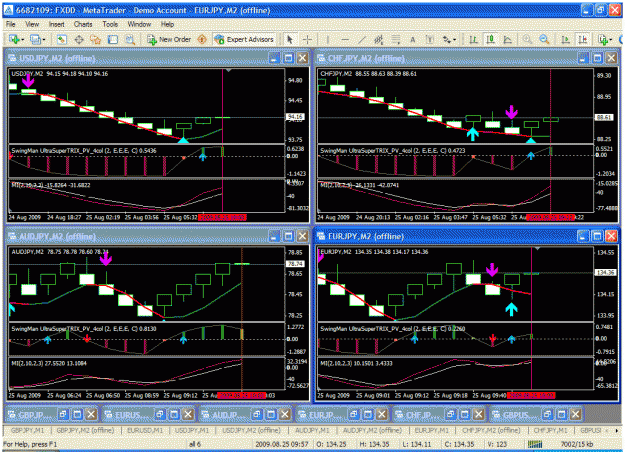This screenshot has height=452, width=625.
Task: Restore the minimized GBPJP chart window
Action: coord(63,415)
